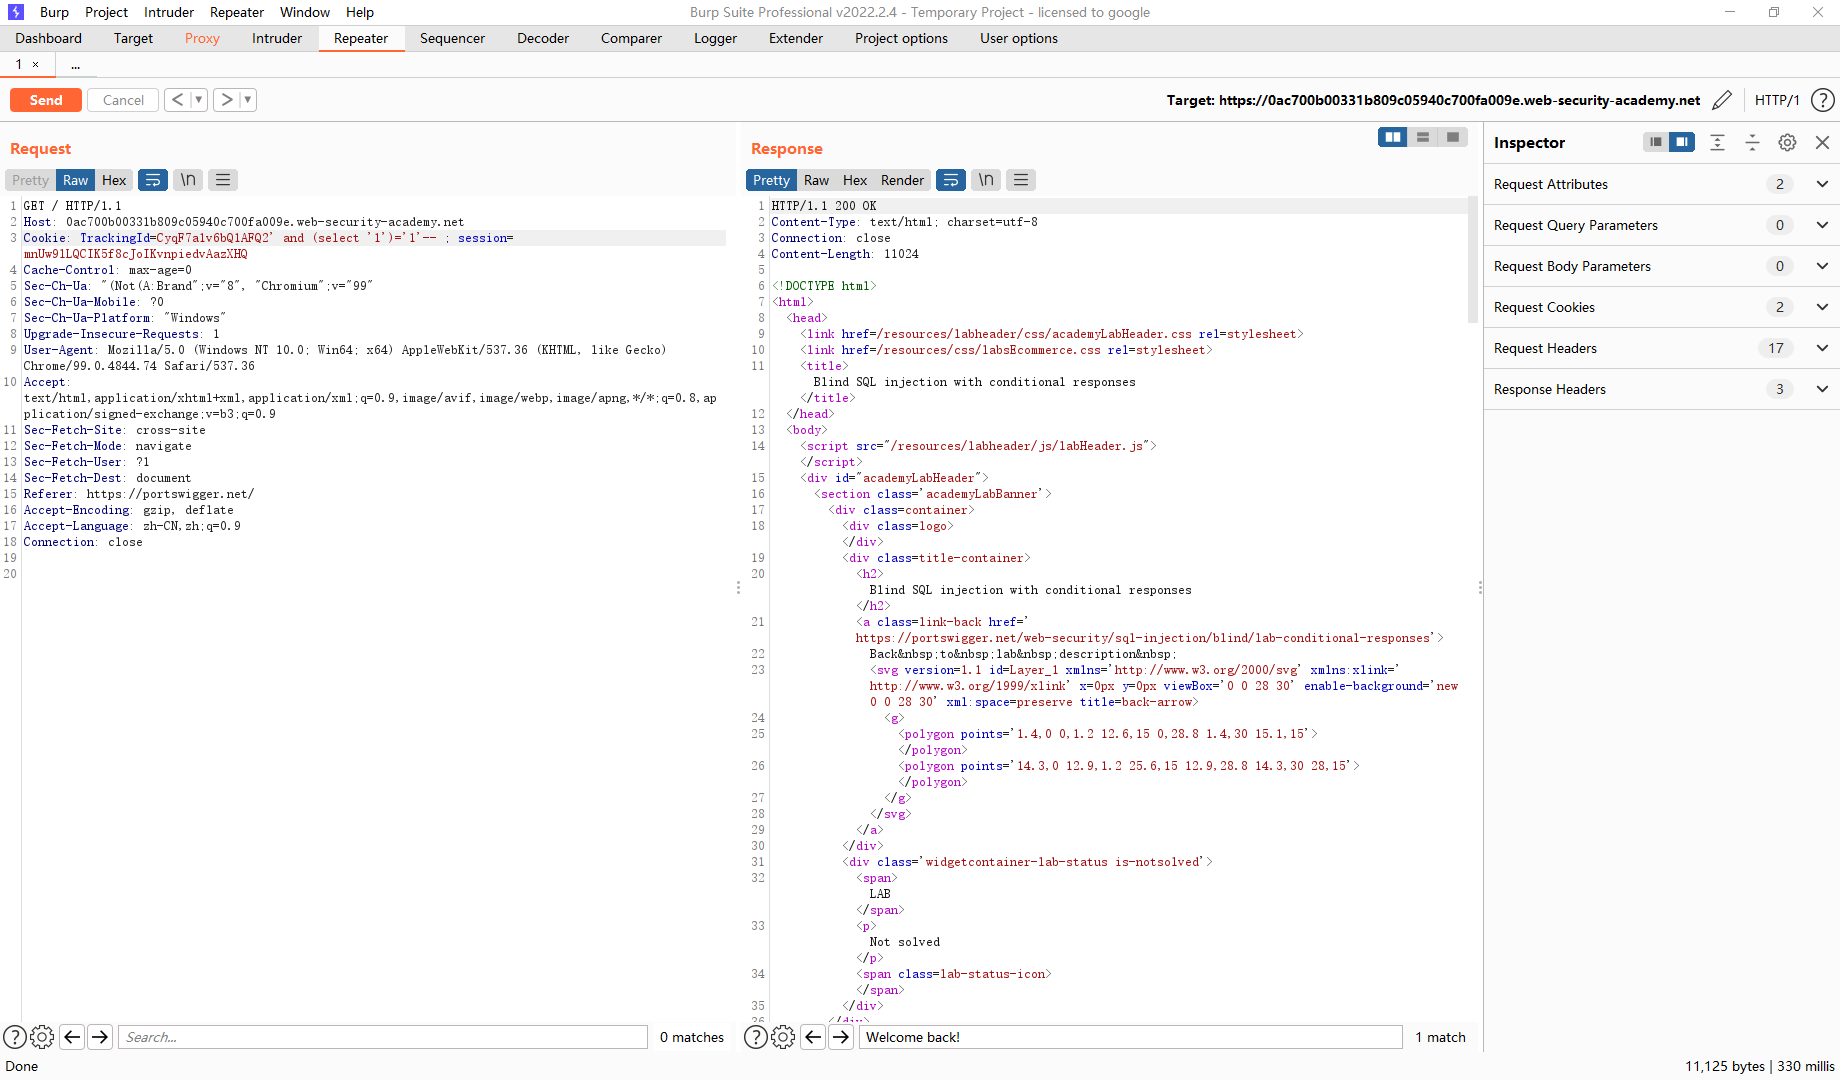Switch to the Decoder tab

[x=543, y=38]
